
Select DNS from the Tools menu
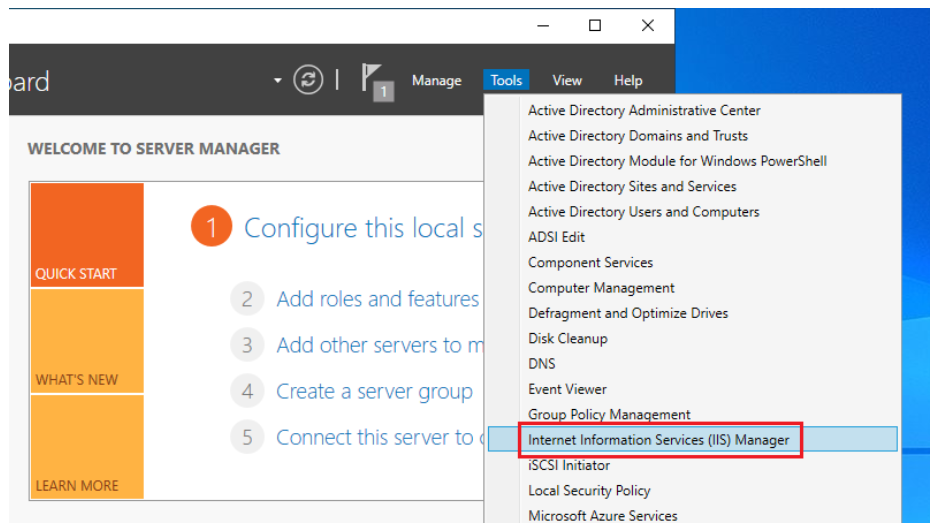click(x=542, y=364)
